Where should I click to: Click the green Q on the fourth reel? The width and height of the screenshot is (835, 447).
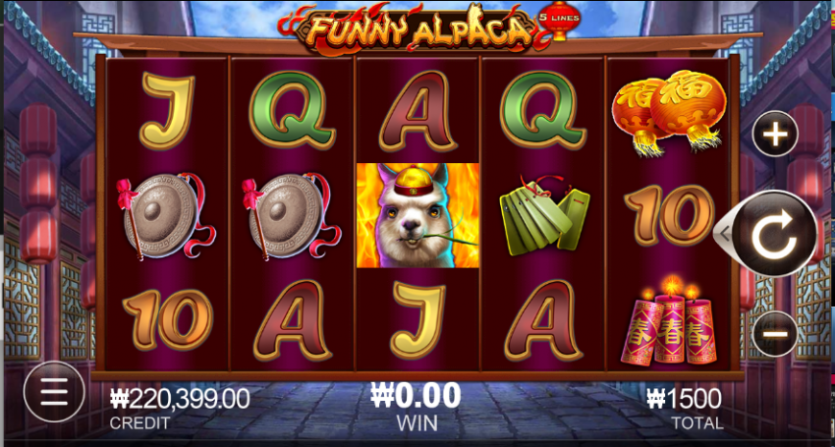[x=543, y=110]
